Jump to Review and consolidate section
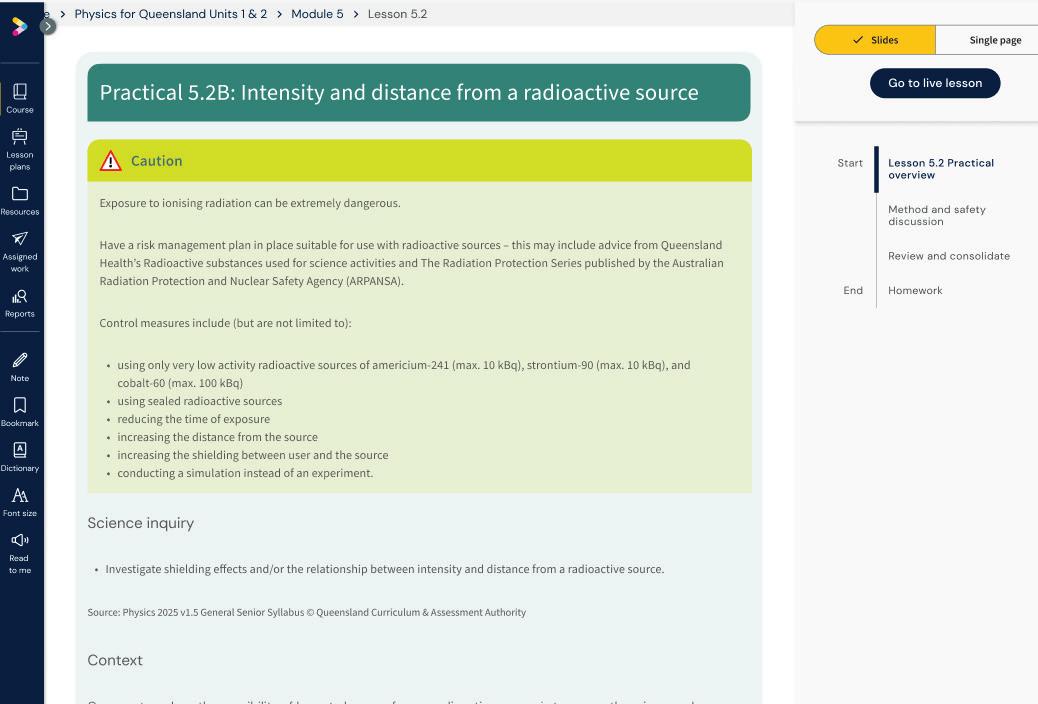This screenshot has height=704, width=1038. click(x=949, y=256)
